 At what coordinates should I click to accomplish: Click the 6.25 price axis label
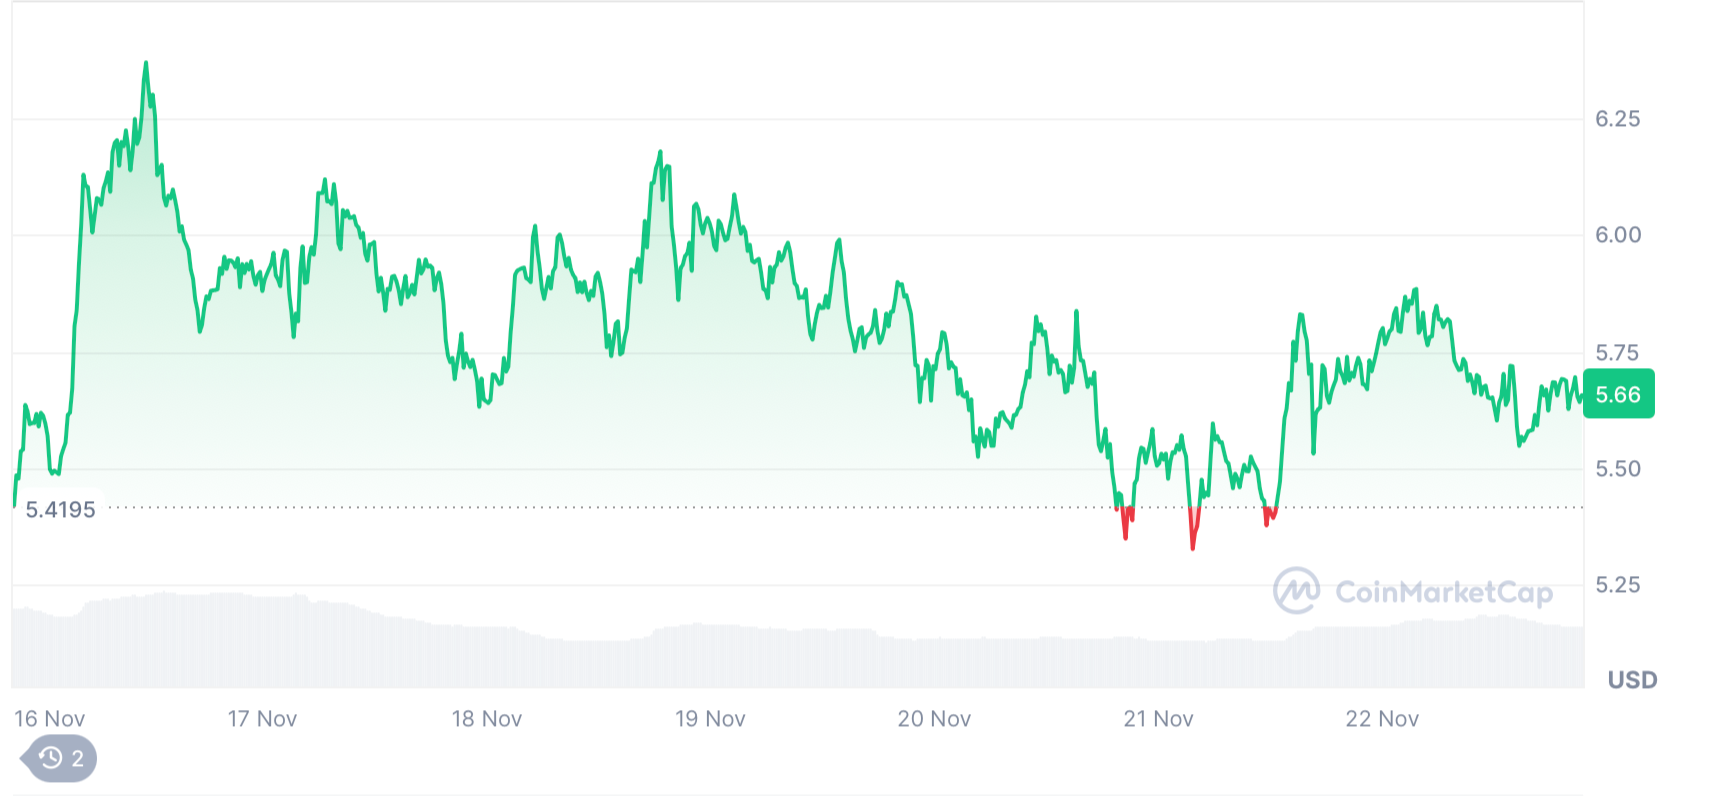[1617, 119]
